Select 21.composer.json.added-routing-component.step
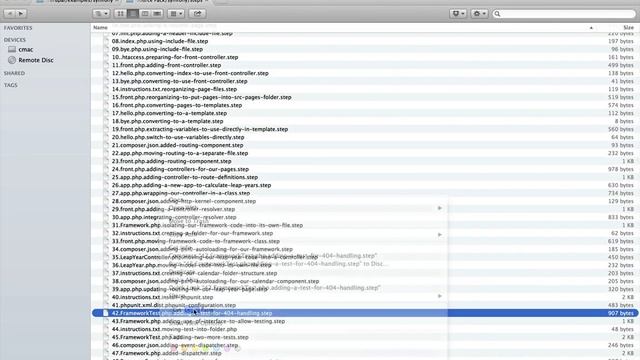Image resolution: width=640 pixels, height=360 pixels. [178, 145]
